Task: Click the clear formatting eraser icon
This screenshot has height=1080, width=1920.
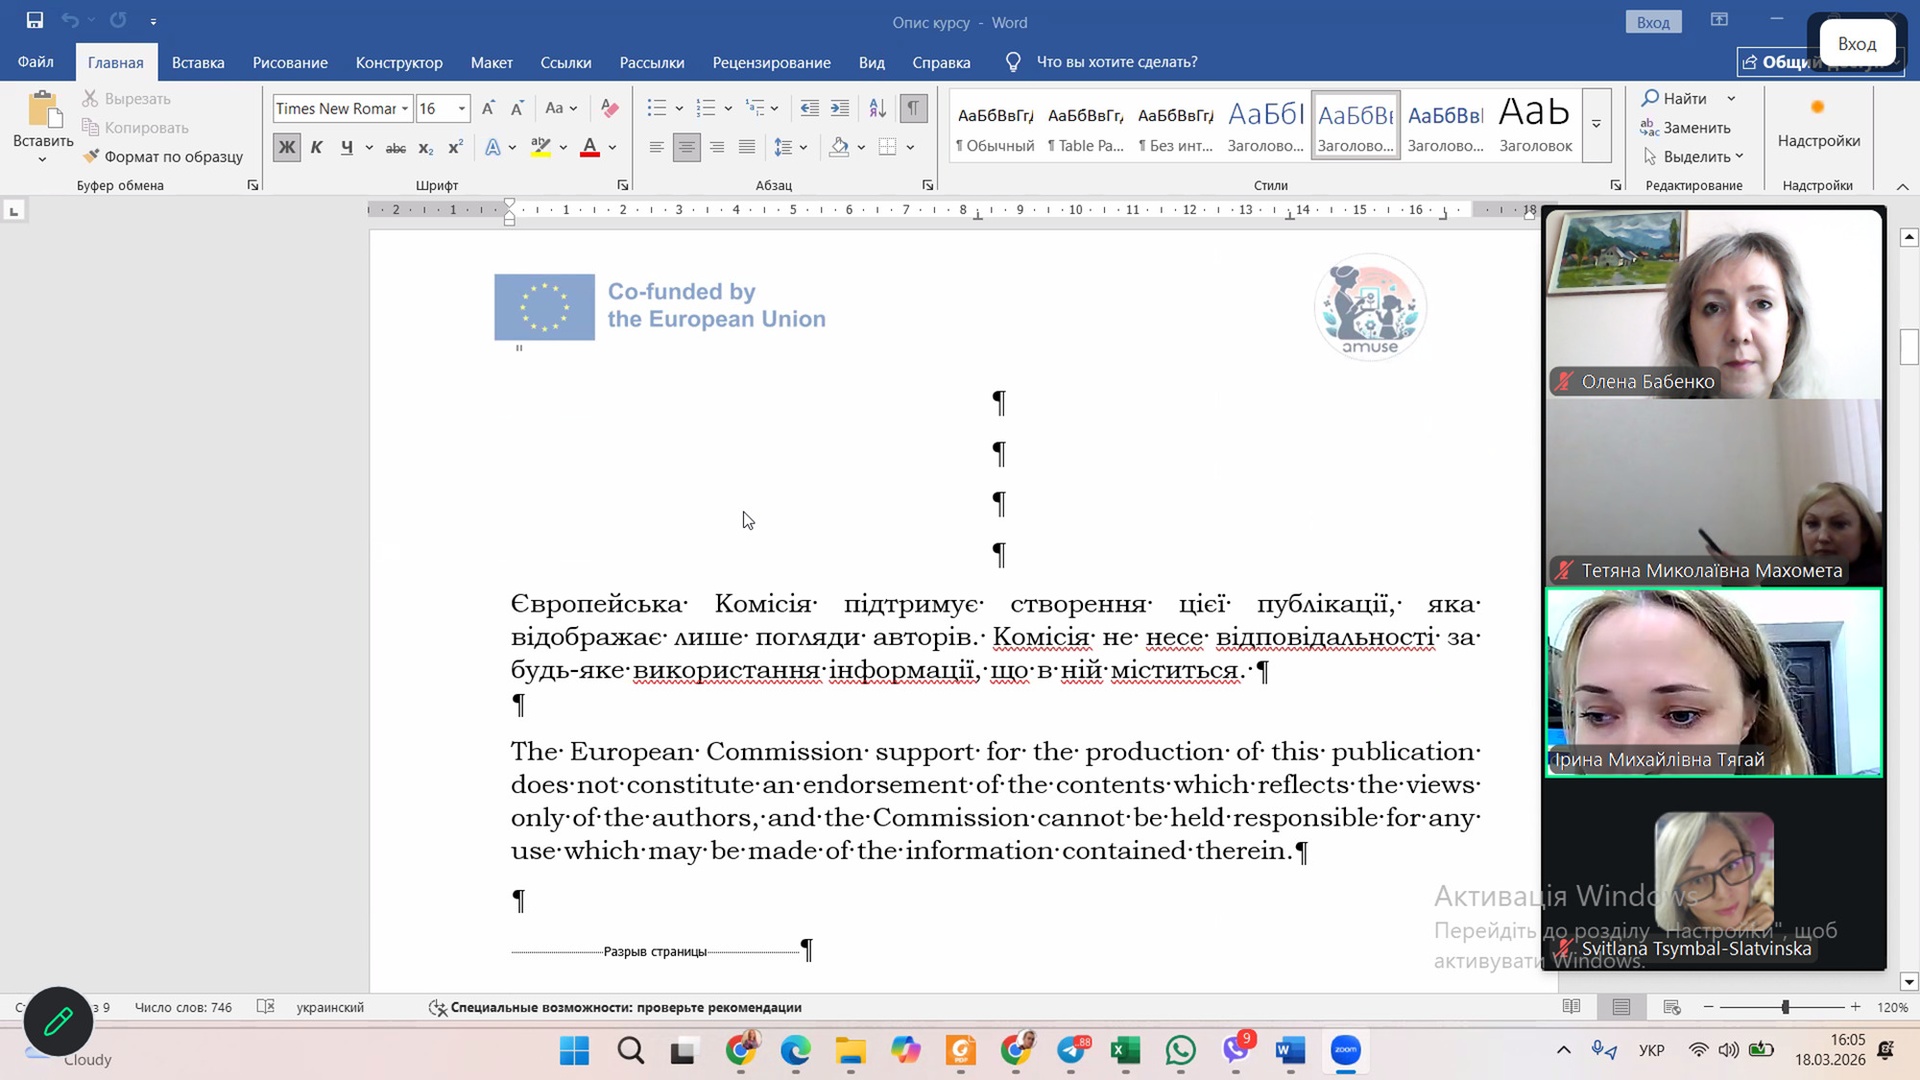Action: pyautogui.click(x=609, y=108)
